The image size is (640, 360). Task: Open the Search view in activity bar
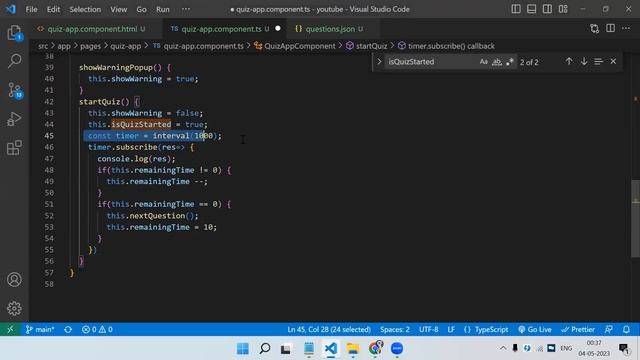click(14, 61)
